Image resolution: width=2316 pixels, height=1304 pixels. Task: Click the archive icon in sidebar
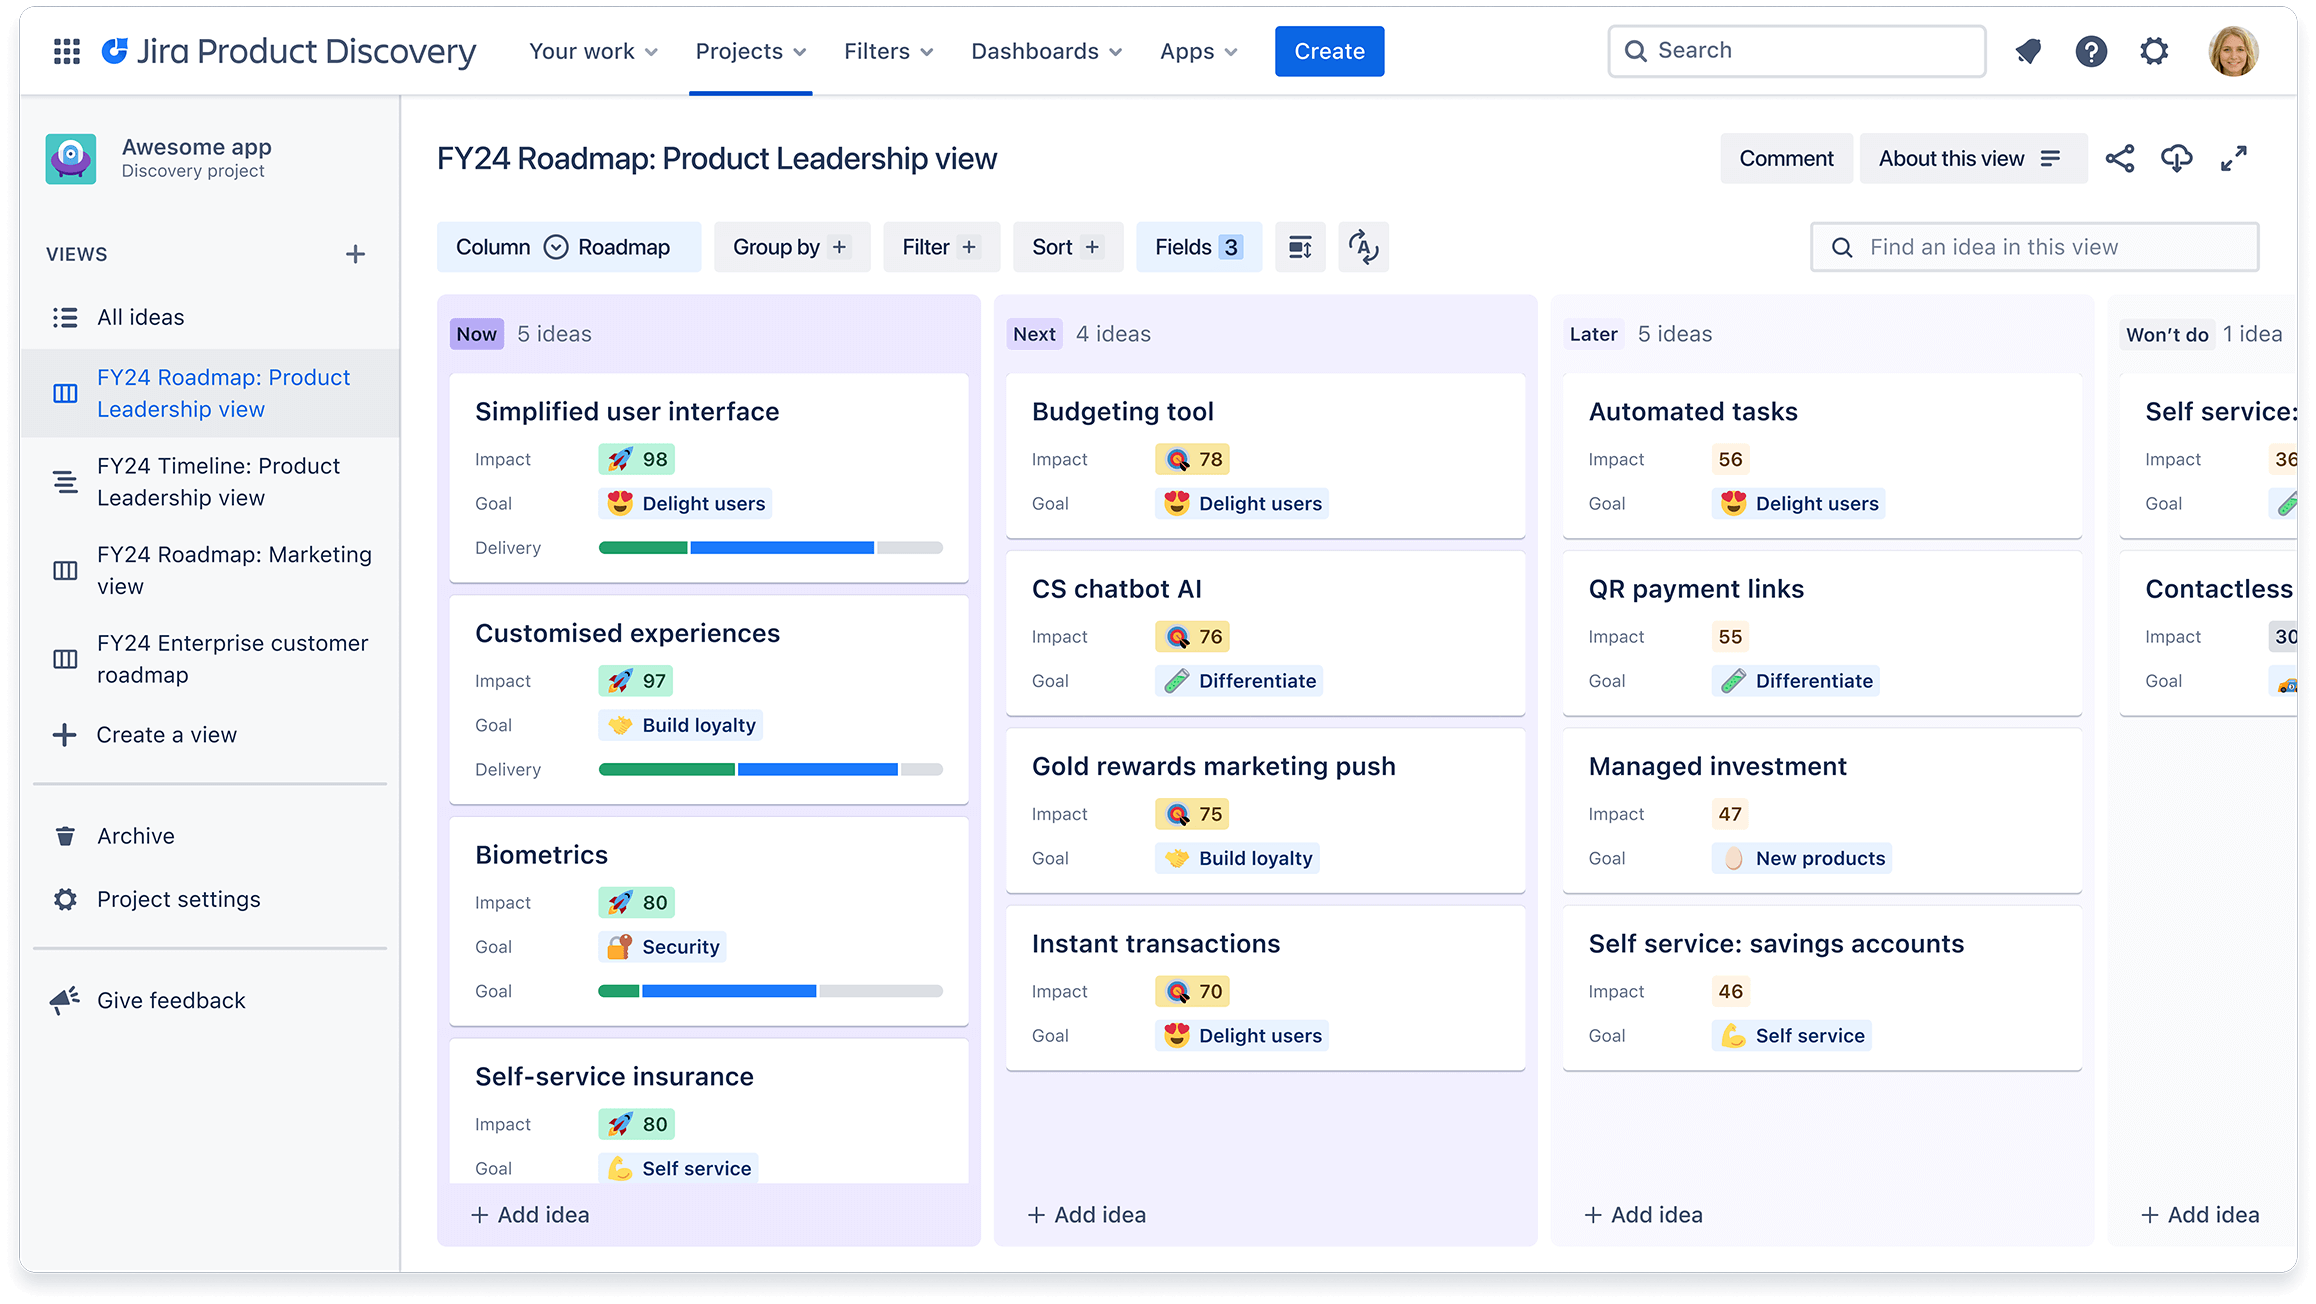(x=65, y=835)
